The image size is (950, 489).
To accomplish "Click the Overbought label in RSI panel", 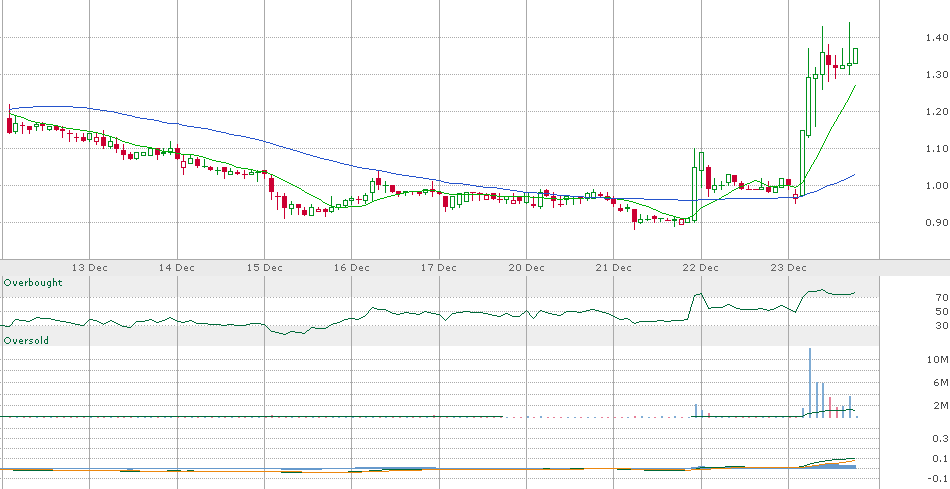I will (33, 282).
